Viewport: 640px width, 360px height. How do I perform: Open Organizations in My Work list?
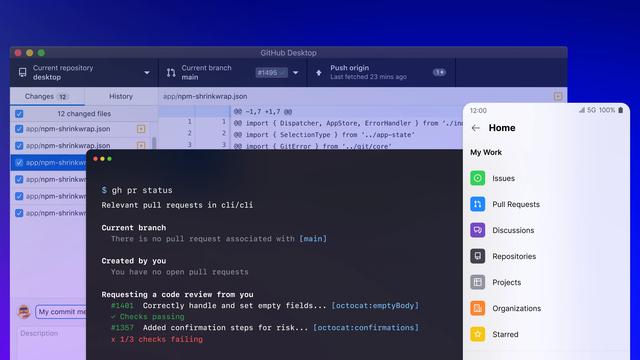tap(516, 309)
